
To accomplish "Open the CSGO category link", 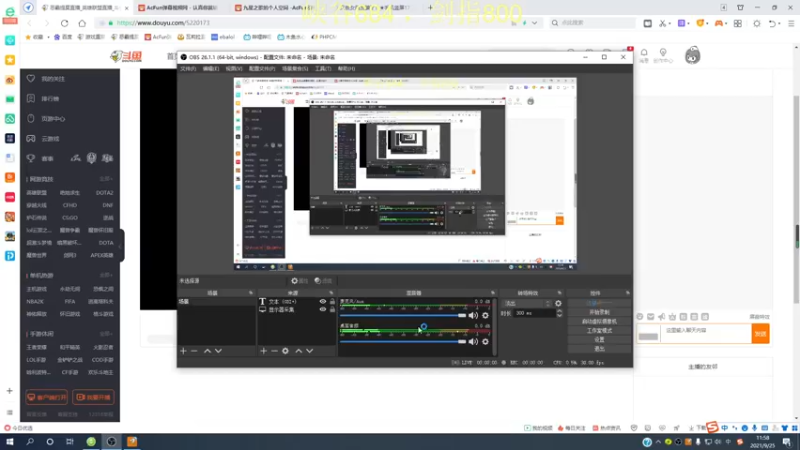I will pyautogui.click(x=70, y=218).
